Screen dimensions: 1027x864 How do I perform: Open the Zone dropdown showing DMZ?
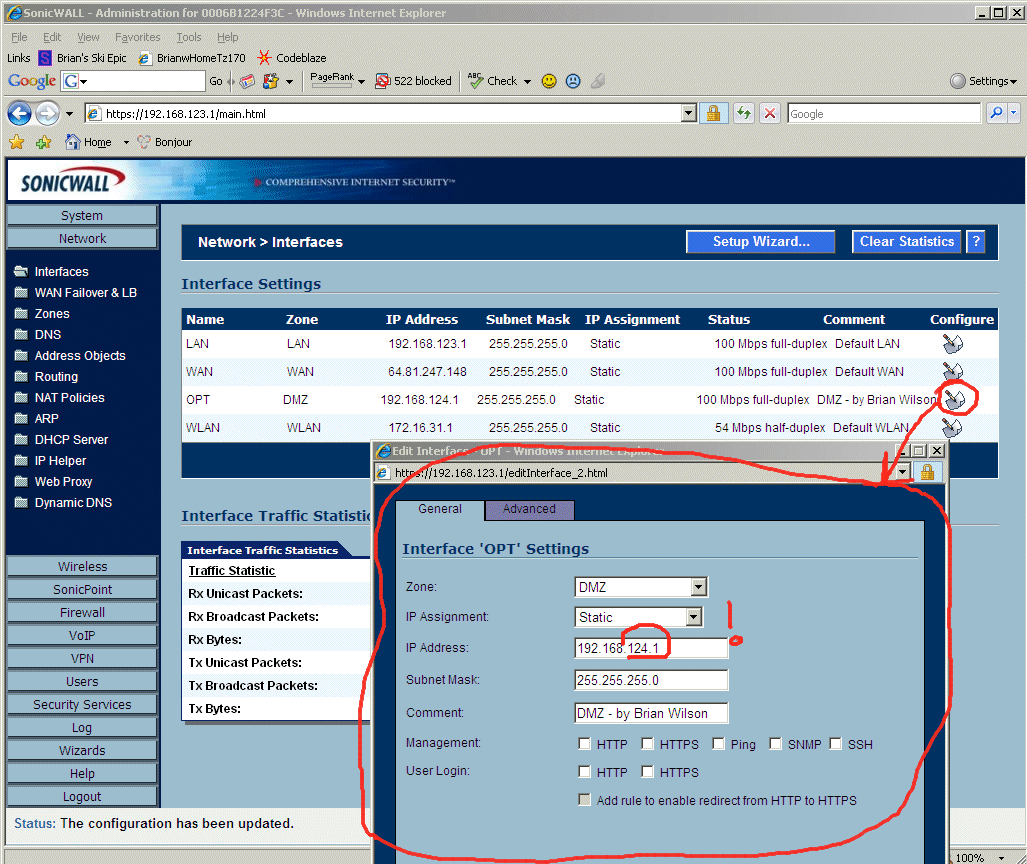click(699, 587)
